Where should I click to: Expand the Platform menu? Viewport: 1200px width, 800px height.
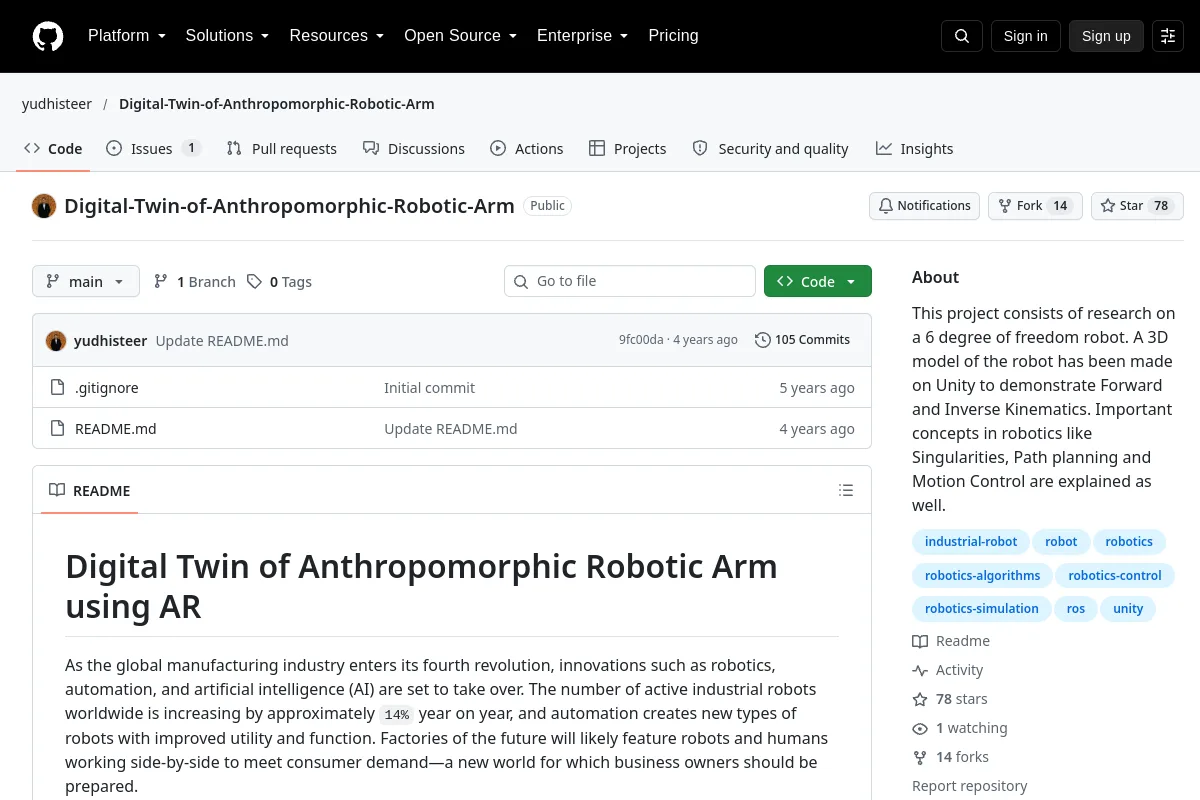tap(127, 36)
